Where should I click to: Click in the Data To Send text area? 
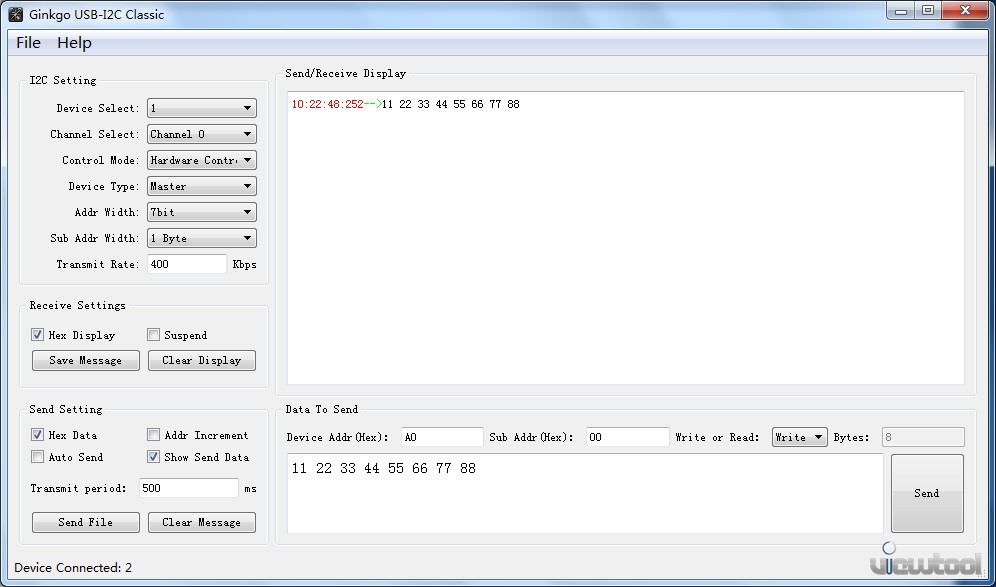click(585, 494)
